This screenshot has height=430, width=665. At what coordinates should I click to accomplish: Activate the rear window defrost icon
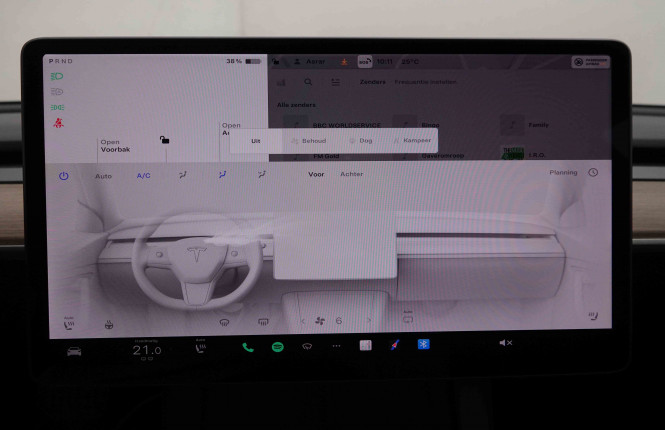coord(262,322)
